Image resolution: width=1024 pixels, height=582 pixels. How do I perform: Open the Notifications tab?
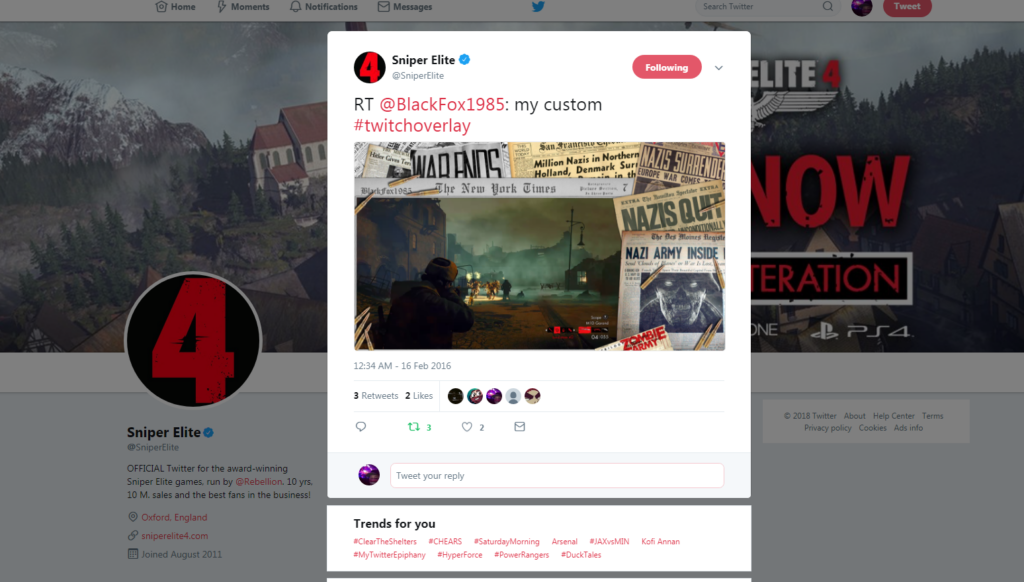tap(324, 7)
